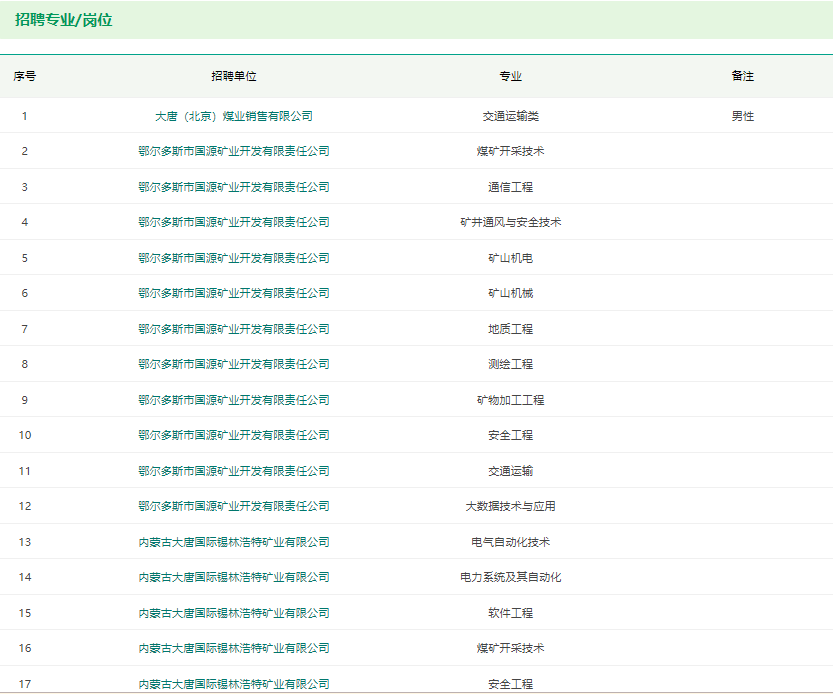Screen dimensions: 833x694
Task: Click serial number "15" in the 序号 column
Action: (25, 613)
